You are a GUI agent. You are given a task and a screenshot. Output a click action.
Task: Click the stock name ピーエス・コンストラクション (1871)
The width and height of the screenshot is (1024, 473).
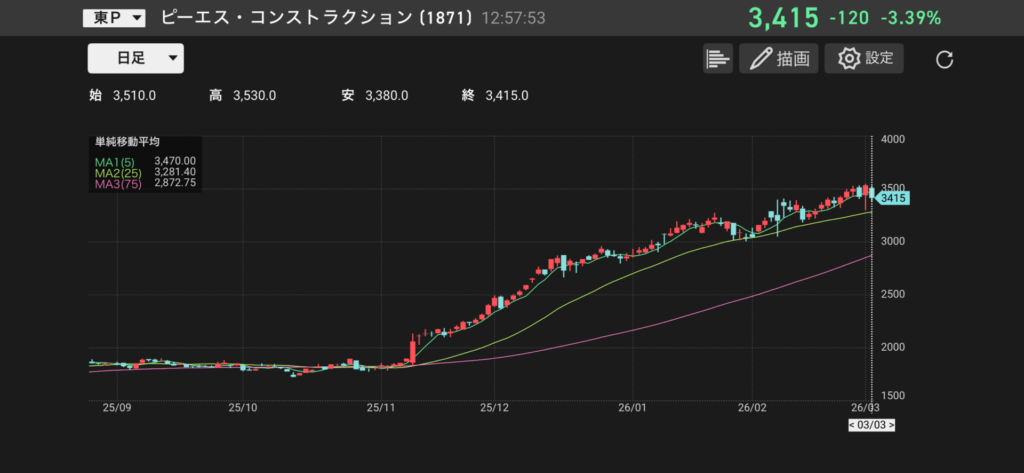317,18
